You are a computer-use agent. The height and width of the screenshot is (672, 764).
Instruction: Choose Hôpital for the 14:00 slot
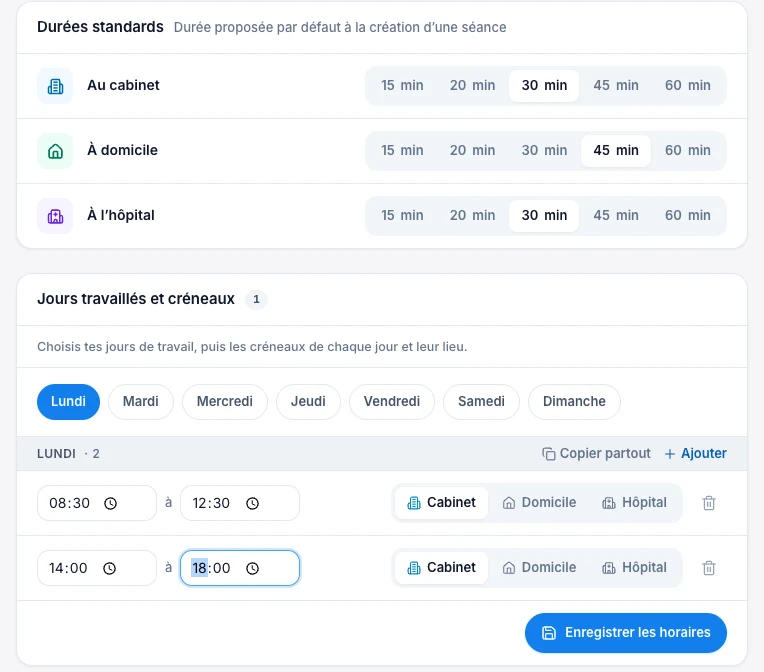[x=634, y=568]
